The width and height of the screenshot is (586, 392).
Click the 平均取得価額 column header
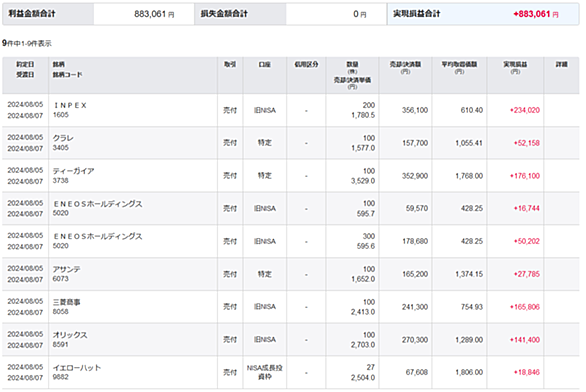click(459, 65)
